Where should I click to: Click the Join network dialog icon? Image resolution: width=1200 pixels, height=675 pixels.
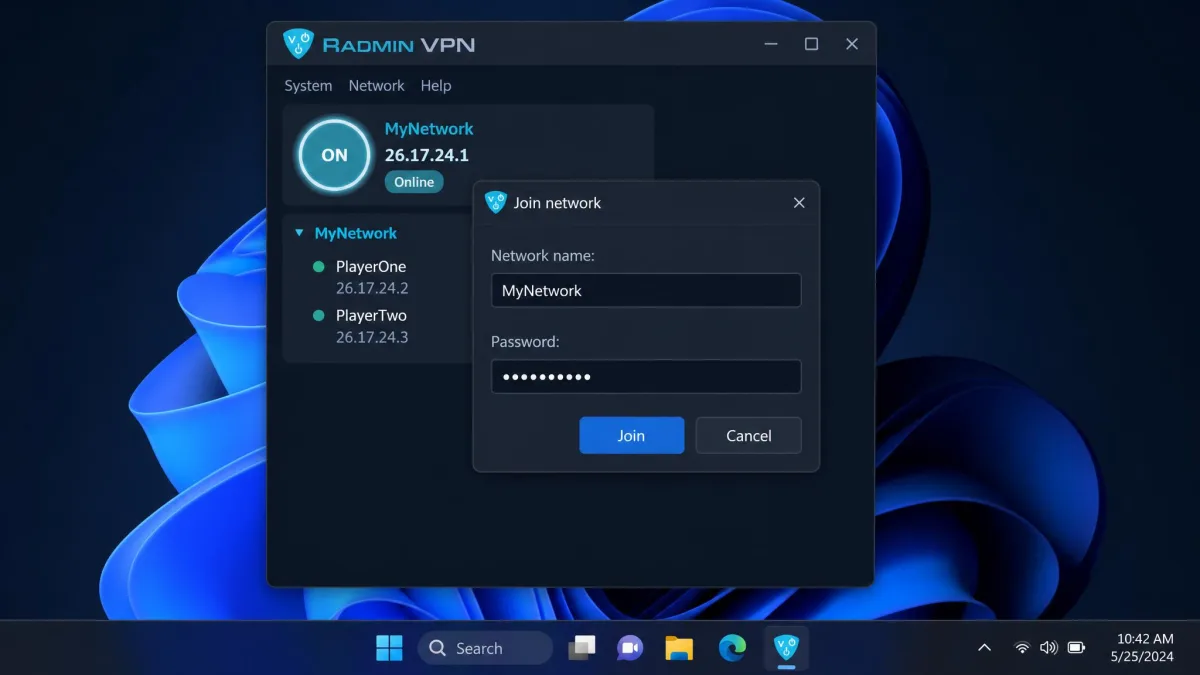pyautogui.click(x=496, y=202)
